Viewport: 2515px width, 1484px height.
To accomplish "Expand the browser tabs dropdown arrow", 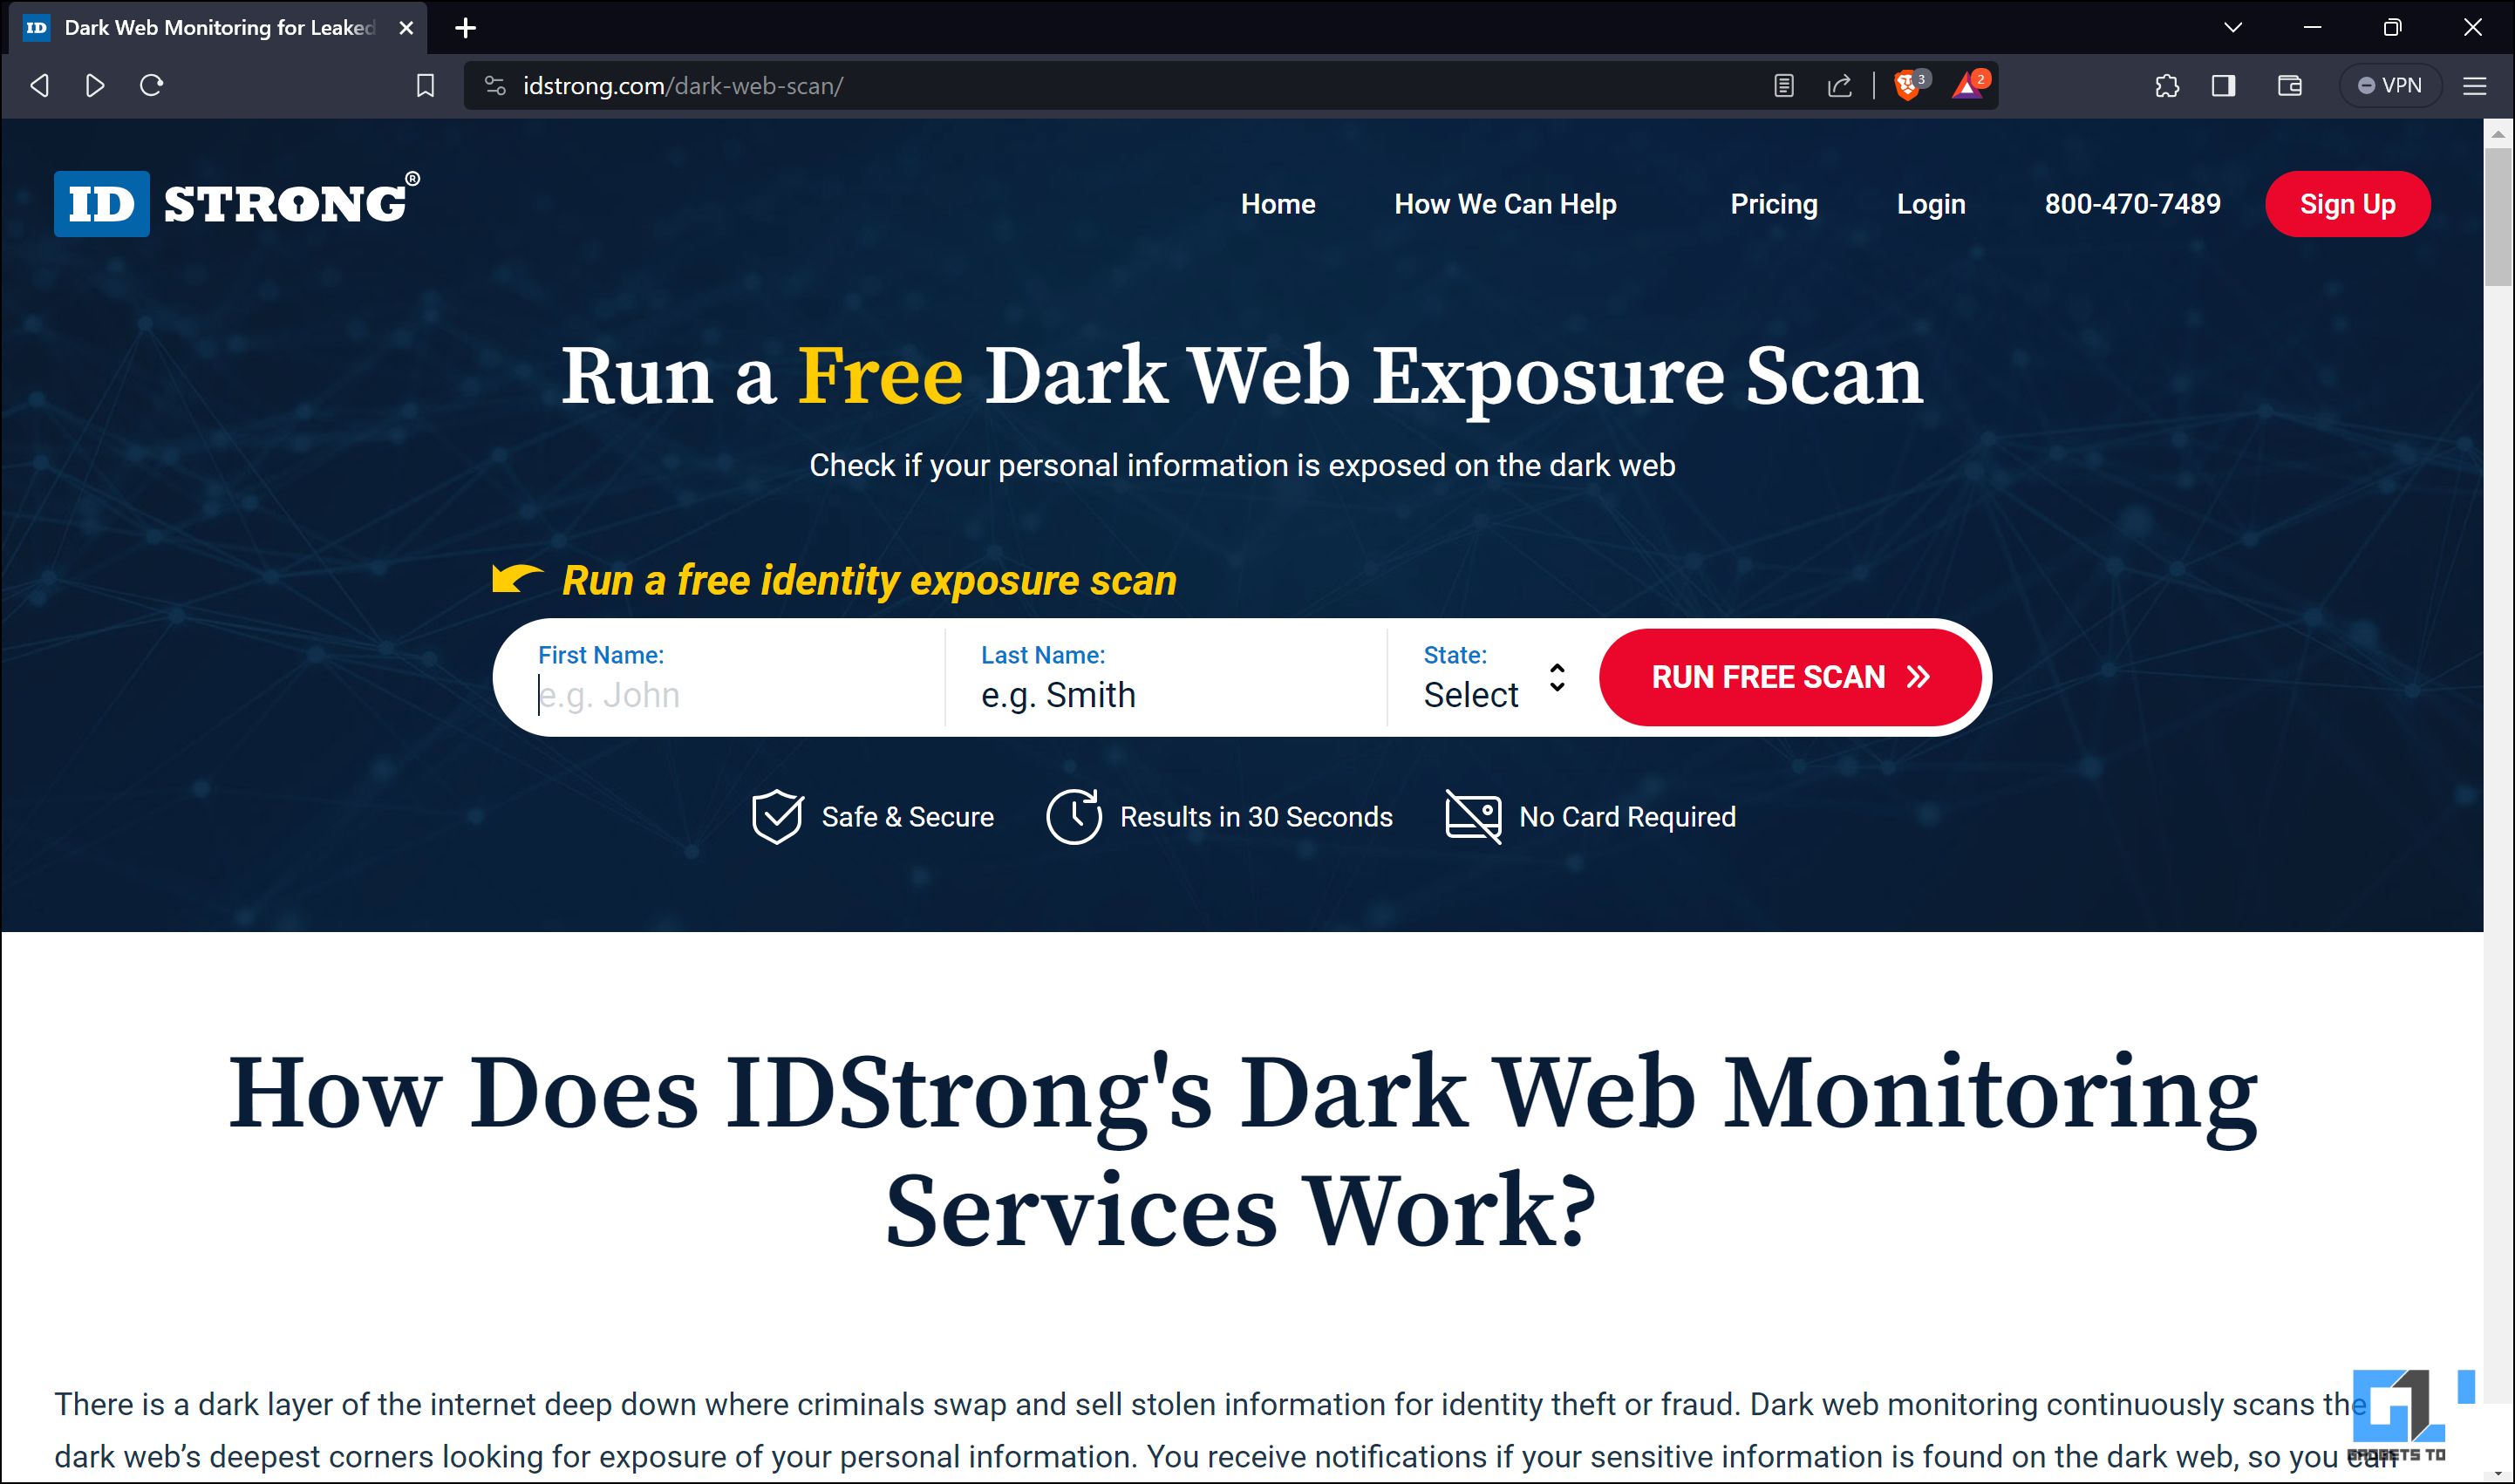I will tap(2234, 26).
